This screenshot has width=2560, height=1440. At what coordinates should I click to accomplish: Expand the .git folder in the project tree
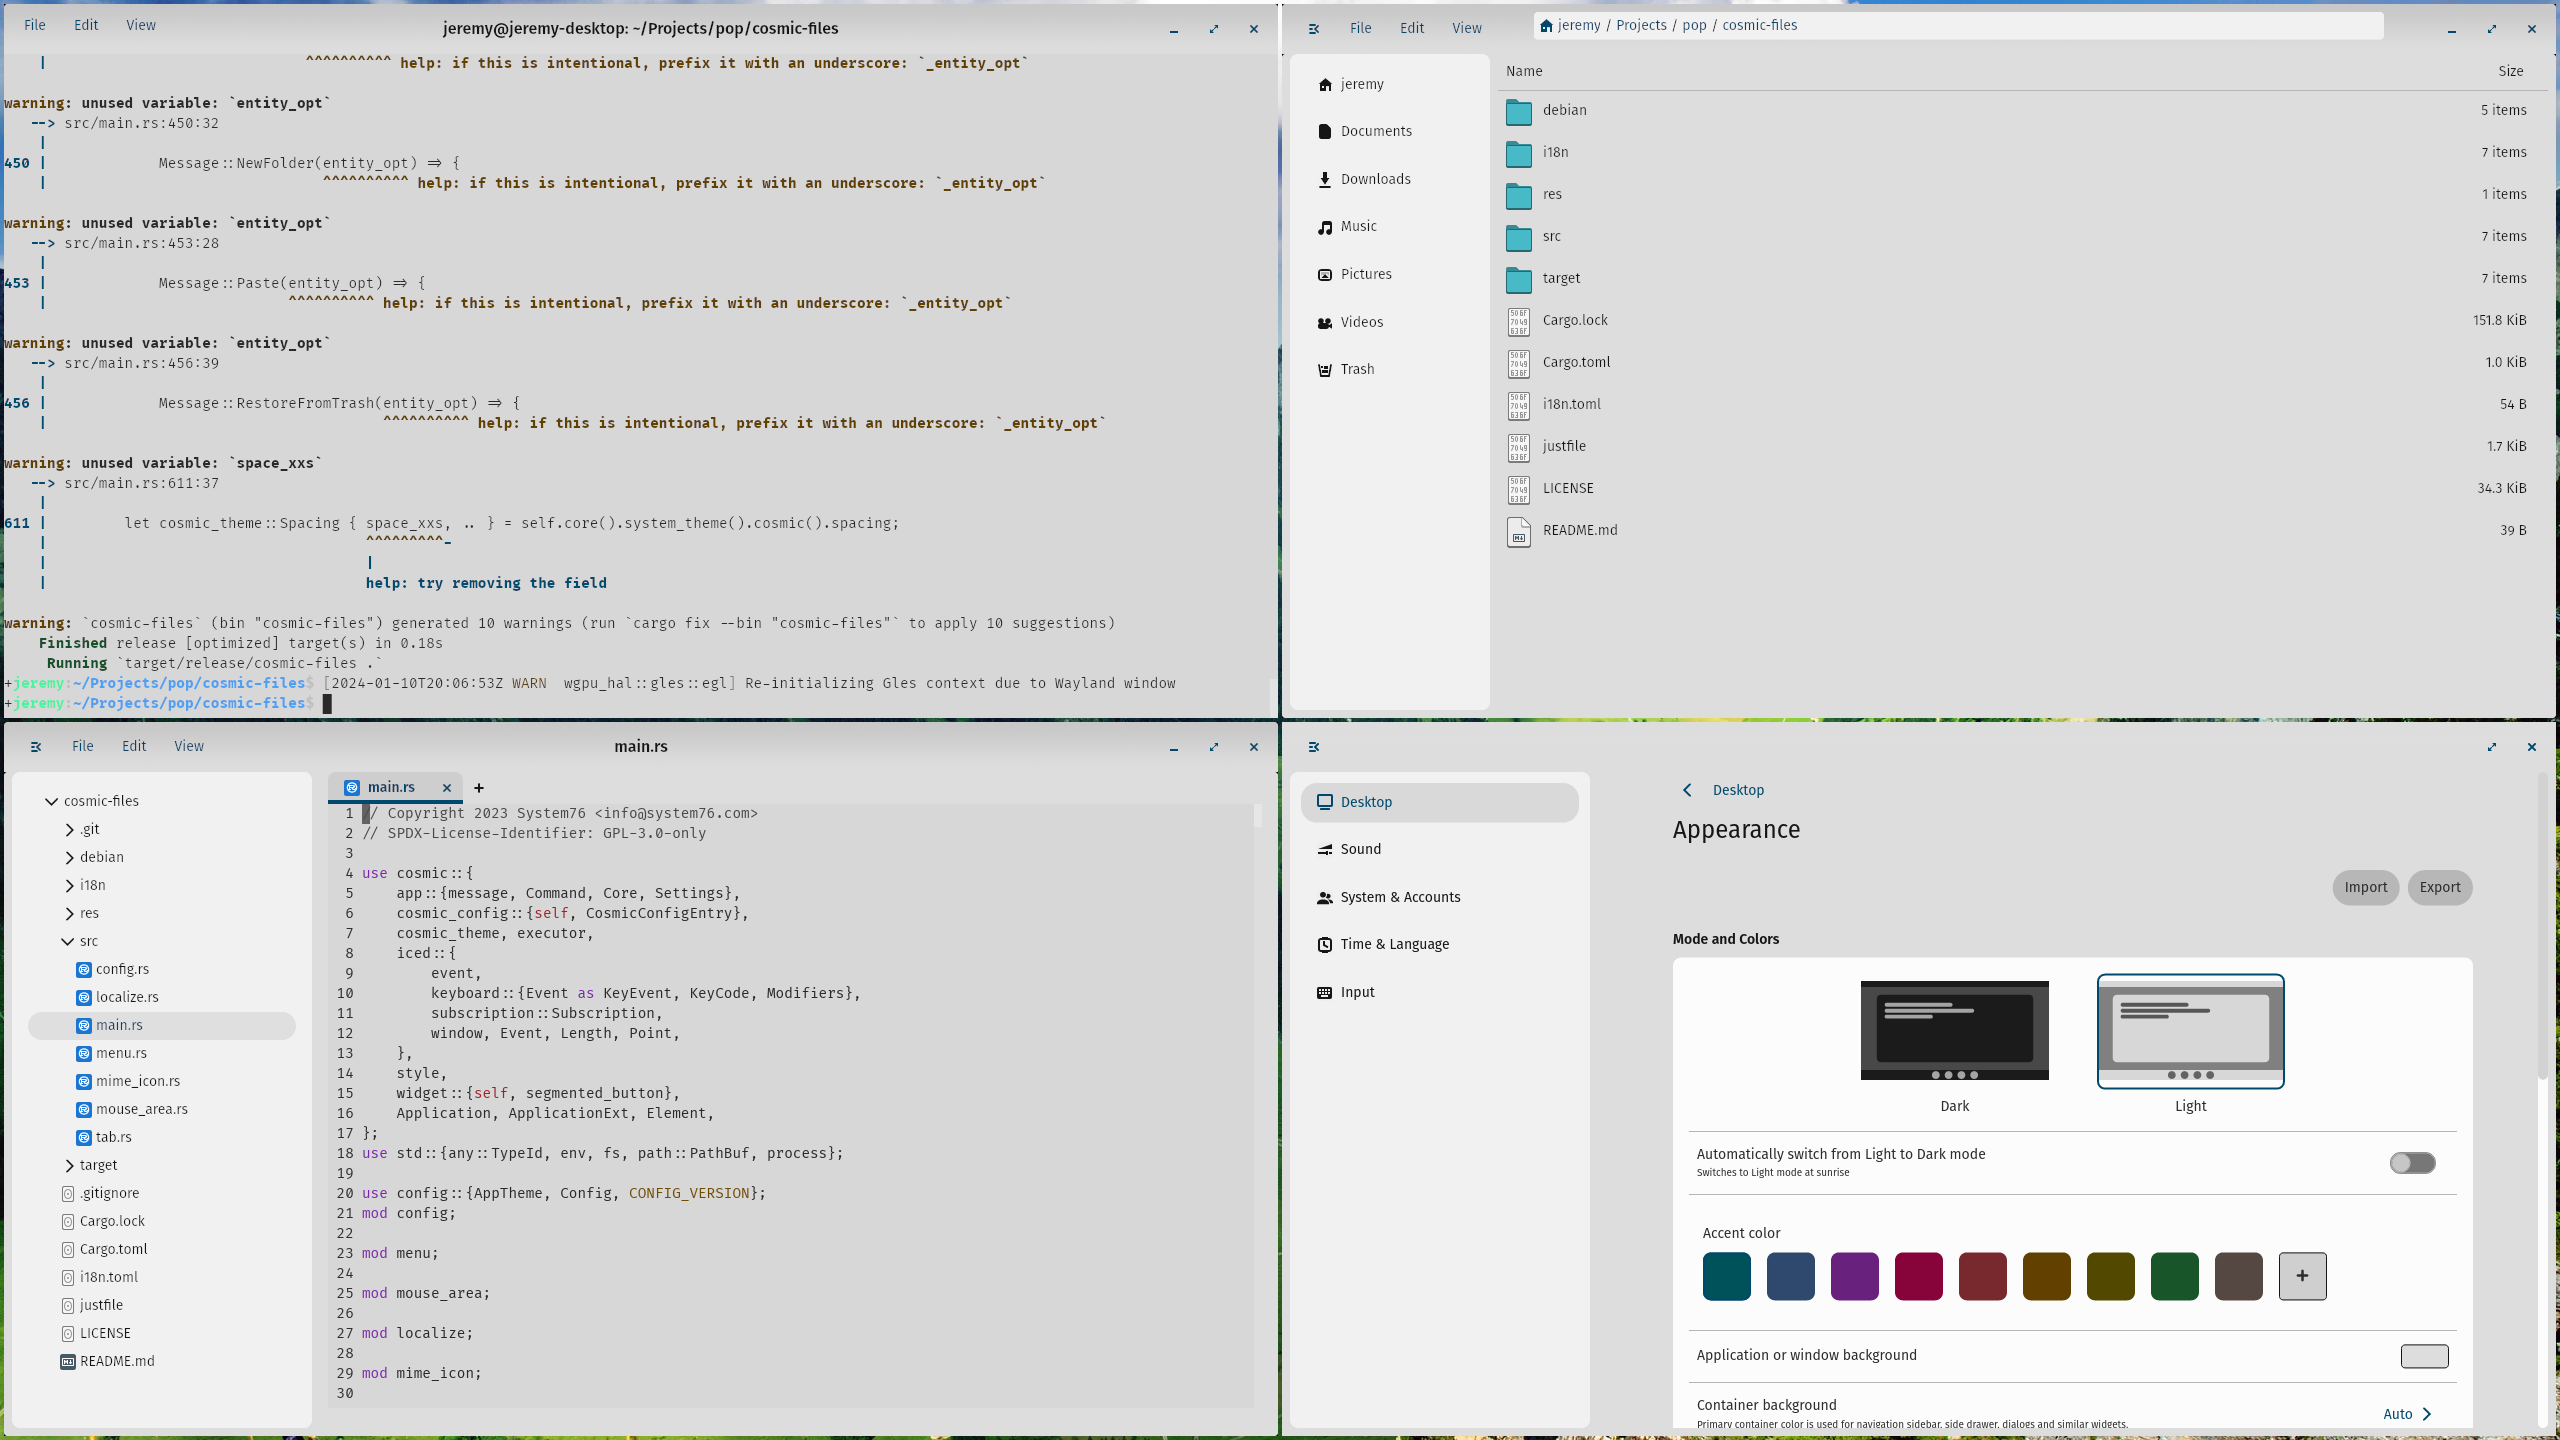tap(69, 829)
